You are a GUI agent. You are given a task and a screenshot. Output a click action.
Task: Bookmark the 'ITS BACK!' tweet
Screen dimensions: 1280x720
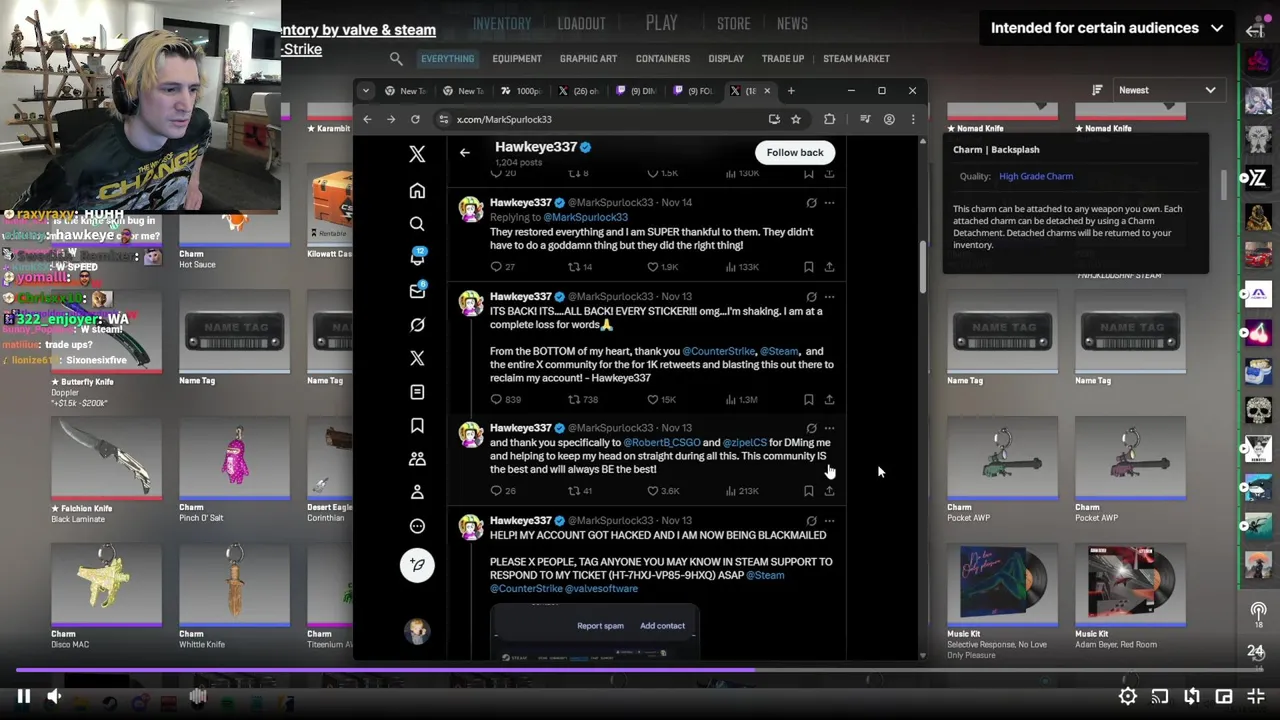tap(808, 399)
